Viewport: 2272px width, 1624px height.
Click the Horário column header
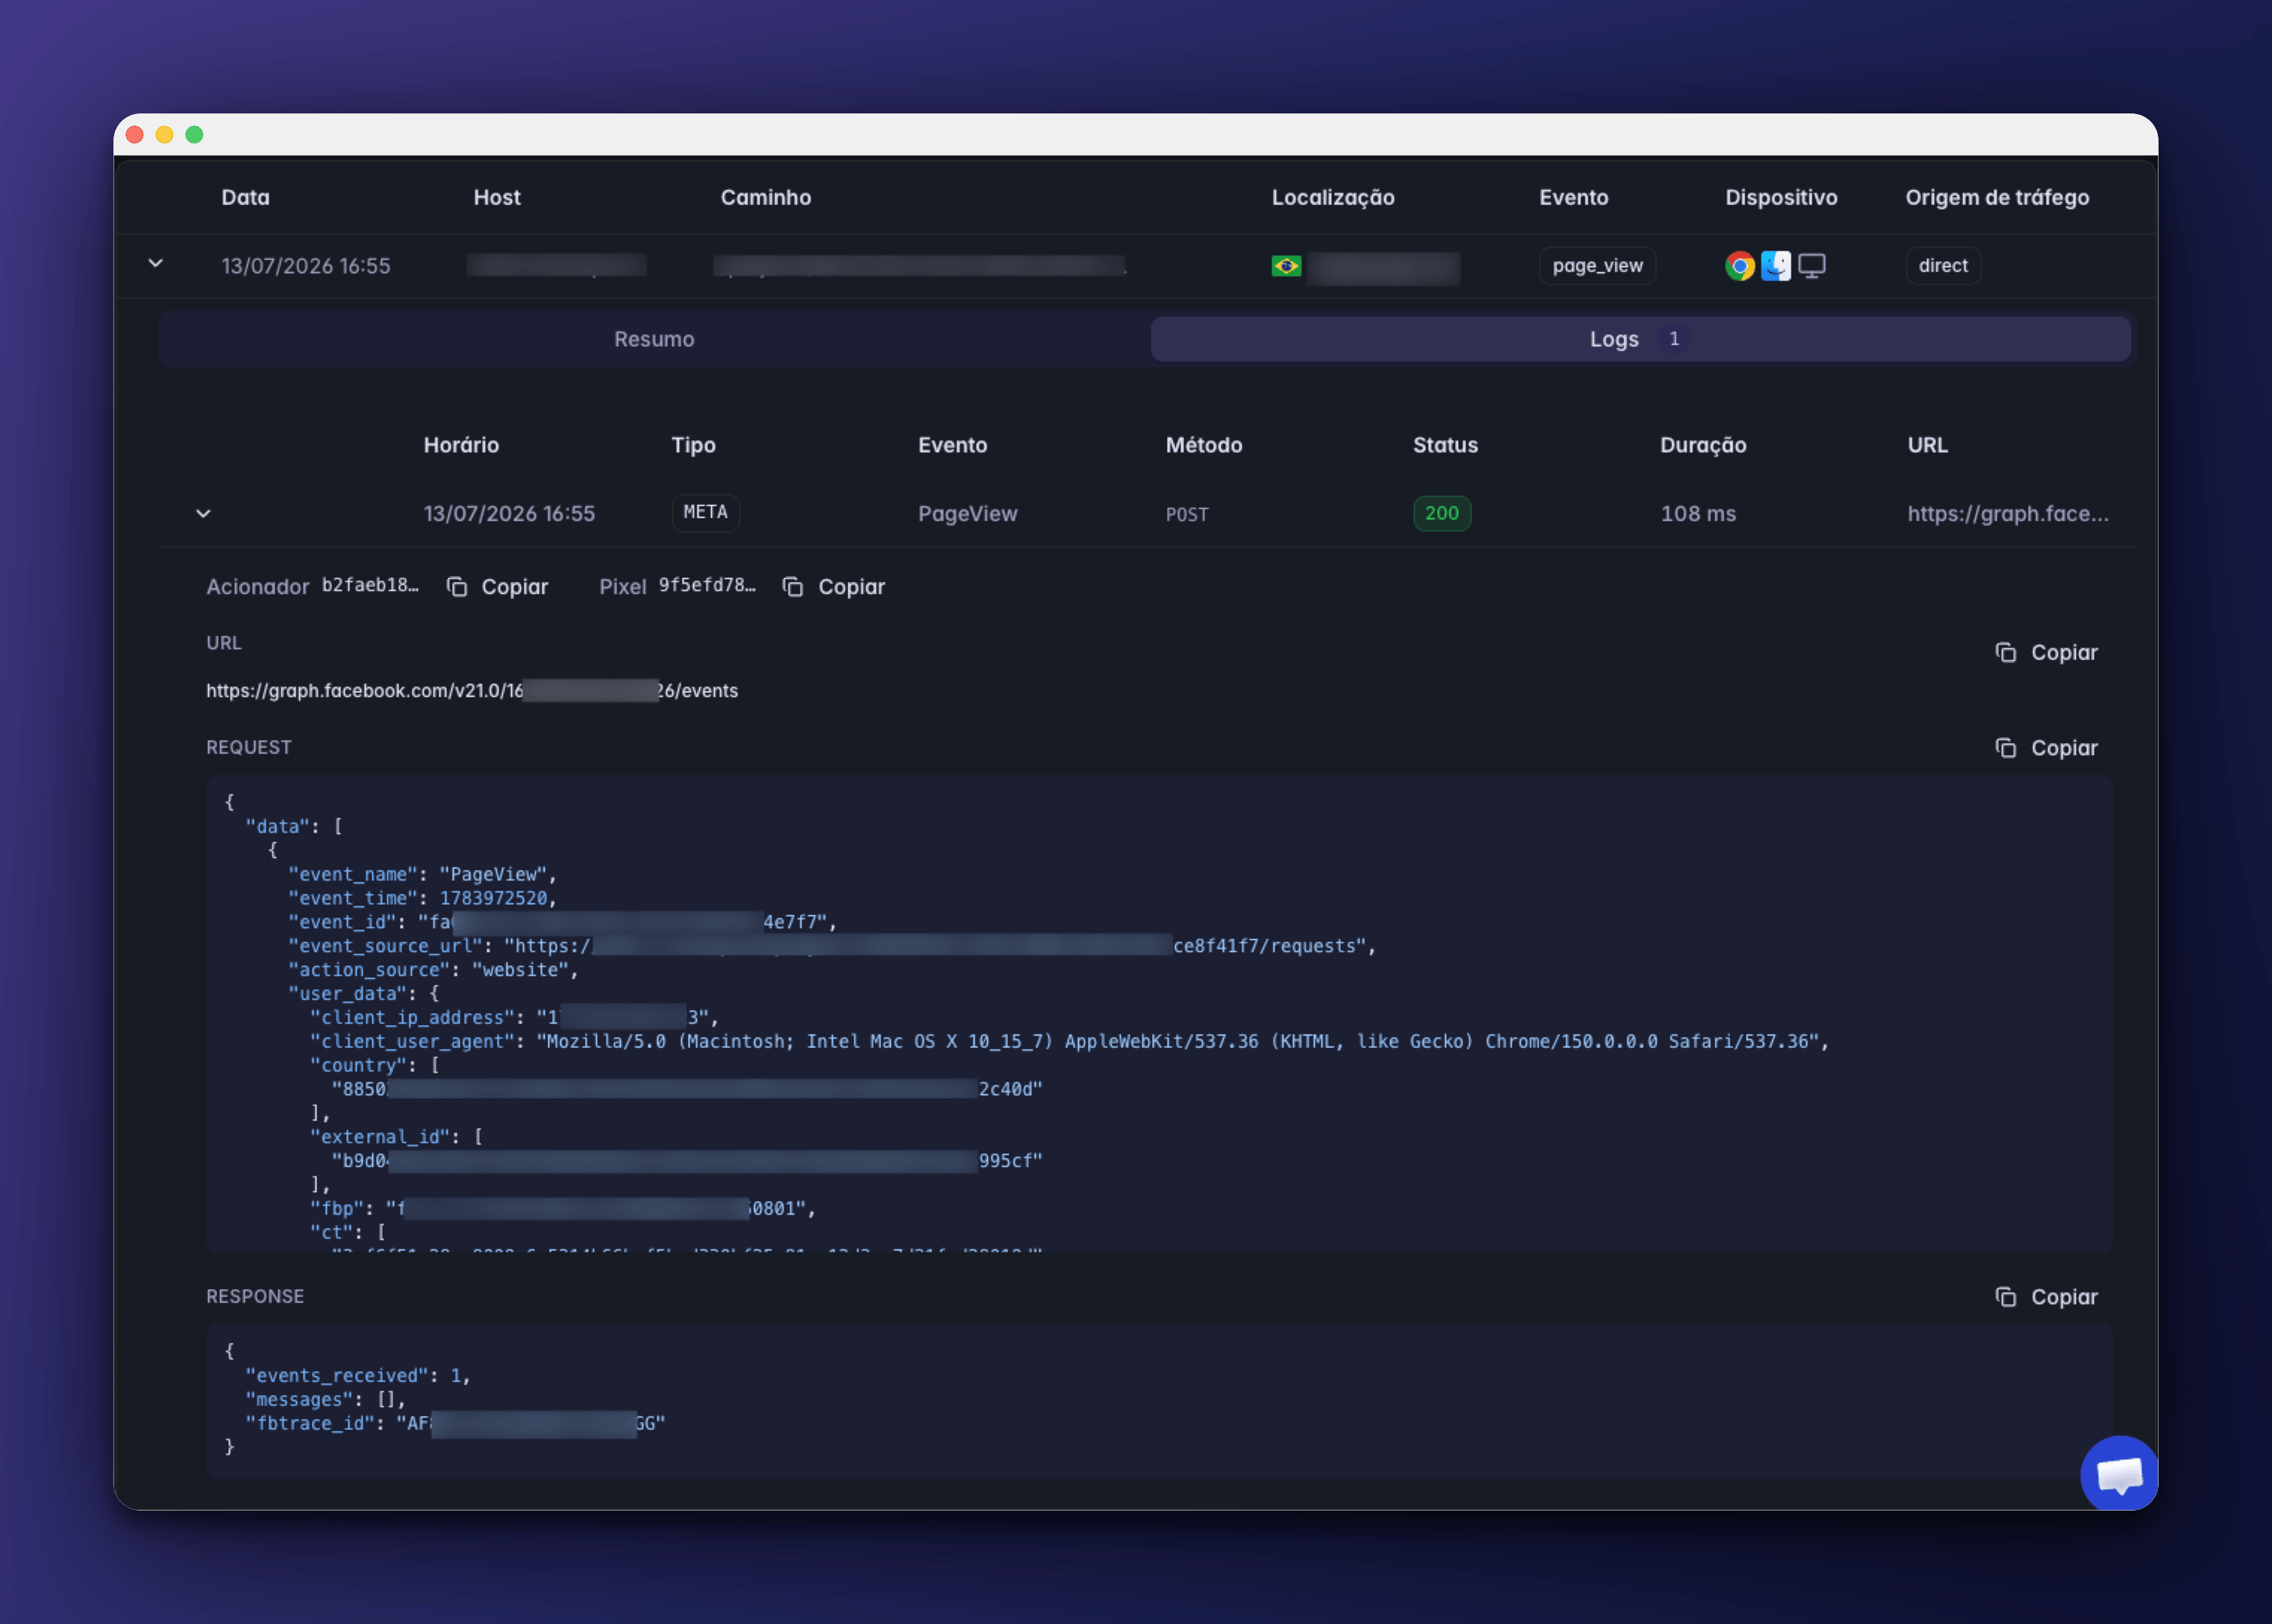tap(460, 445)
